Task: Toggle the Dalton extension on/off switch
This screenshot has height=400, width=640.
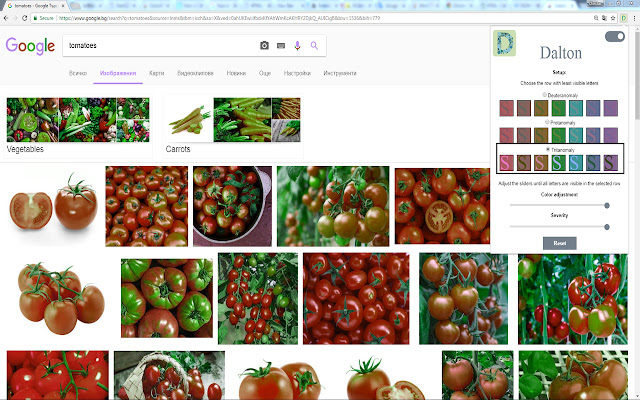Action: pyautogui.click(x=614, y=37)
